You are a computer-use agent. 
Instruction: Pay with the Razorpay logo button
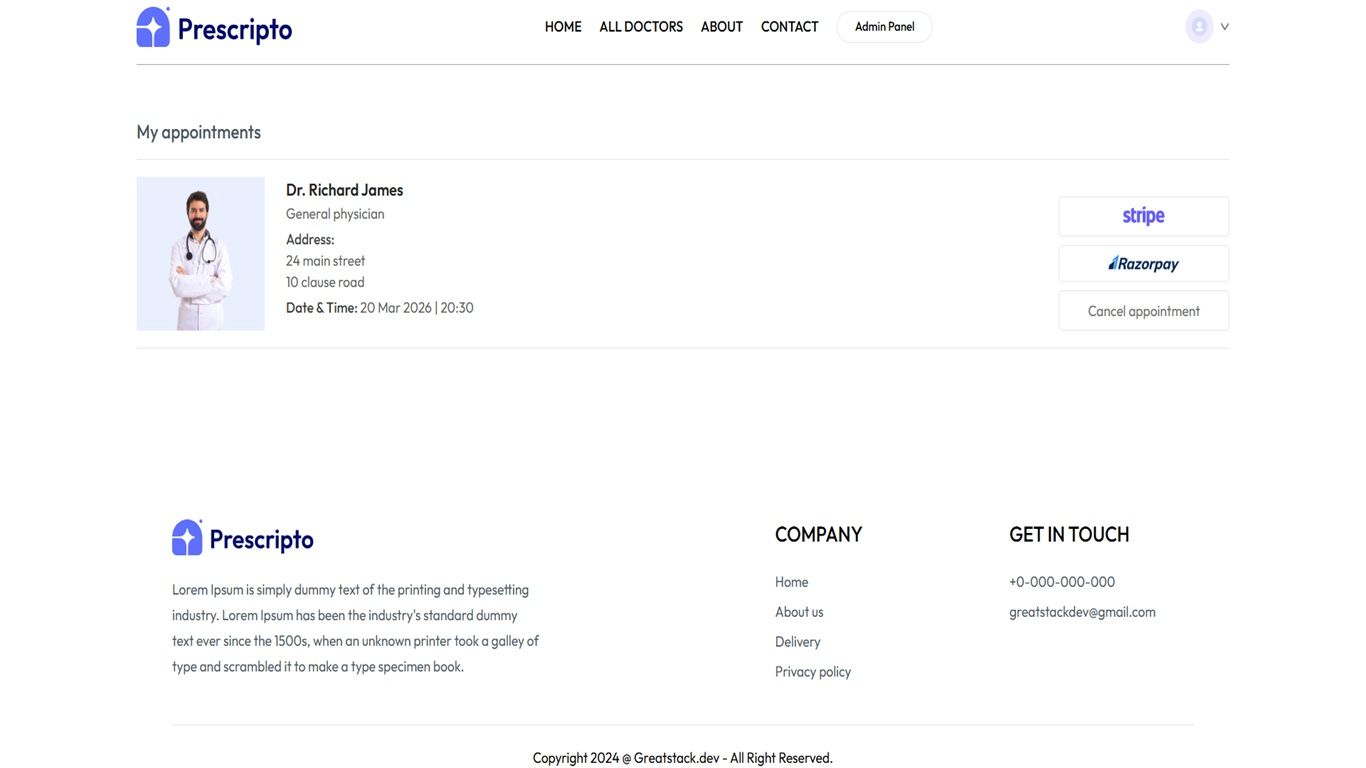(1143, 264)
